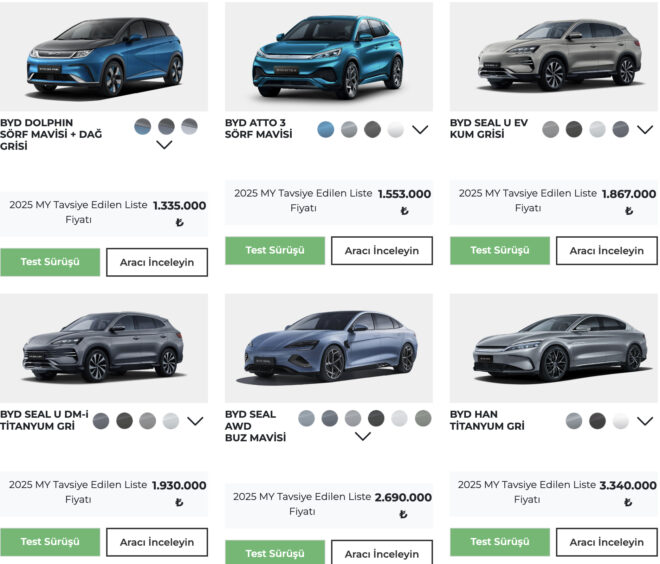
Task: Pick the white color swatch for BYD Atto 3
Action: pos(396,129)
